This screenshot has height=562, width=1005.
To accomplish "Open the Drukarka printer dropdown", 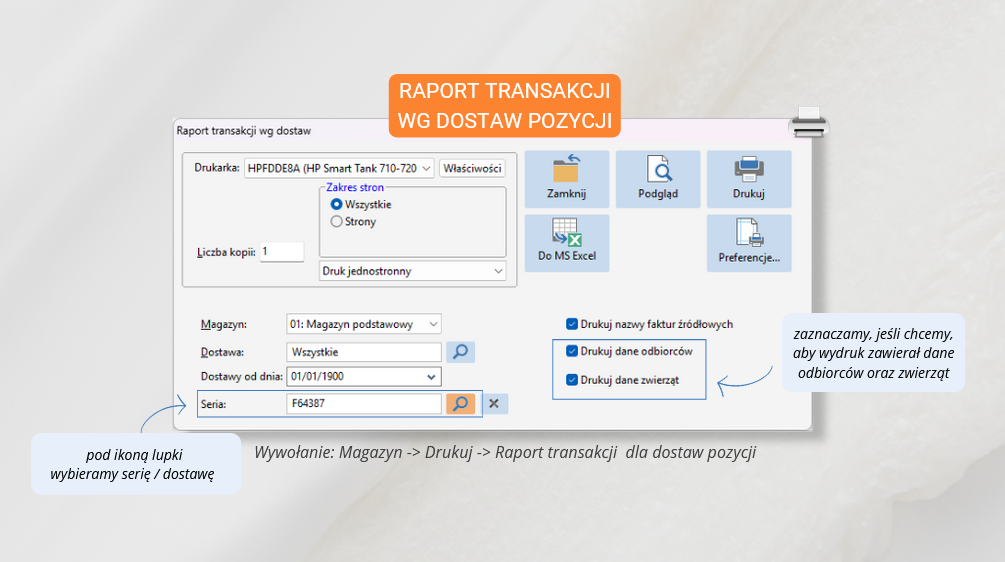I will coord(339,169).
